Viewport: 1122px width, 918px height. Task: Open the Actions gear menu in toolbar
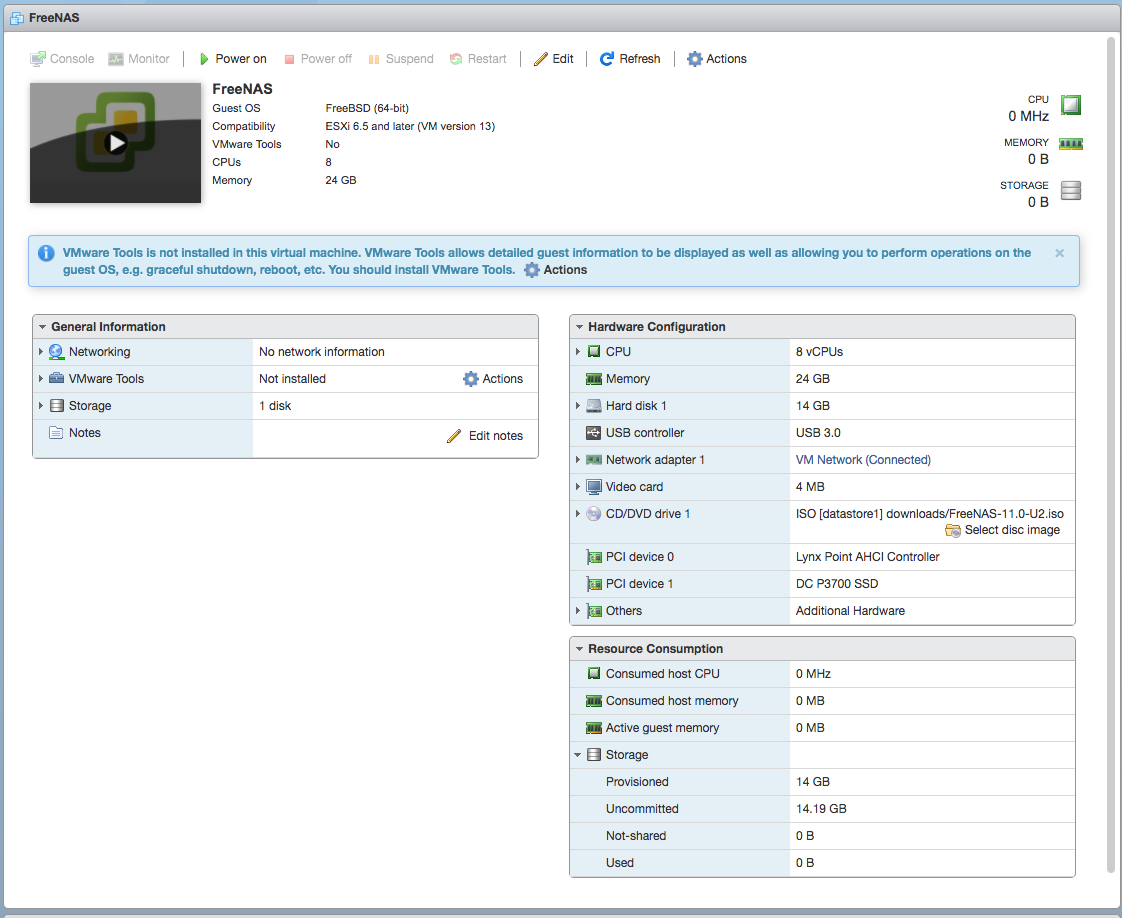click(x=716, y=59)
